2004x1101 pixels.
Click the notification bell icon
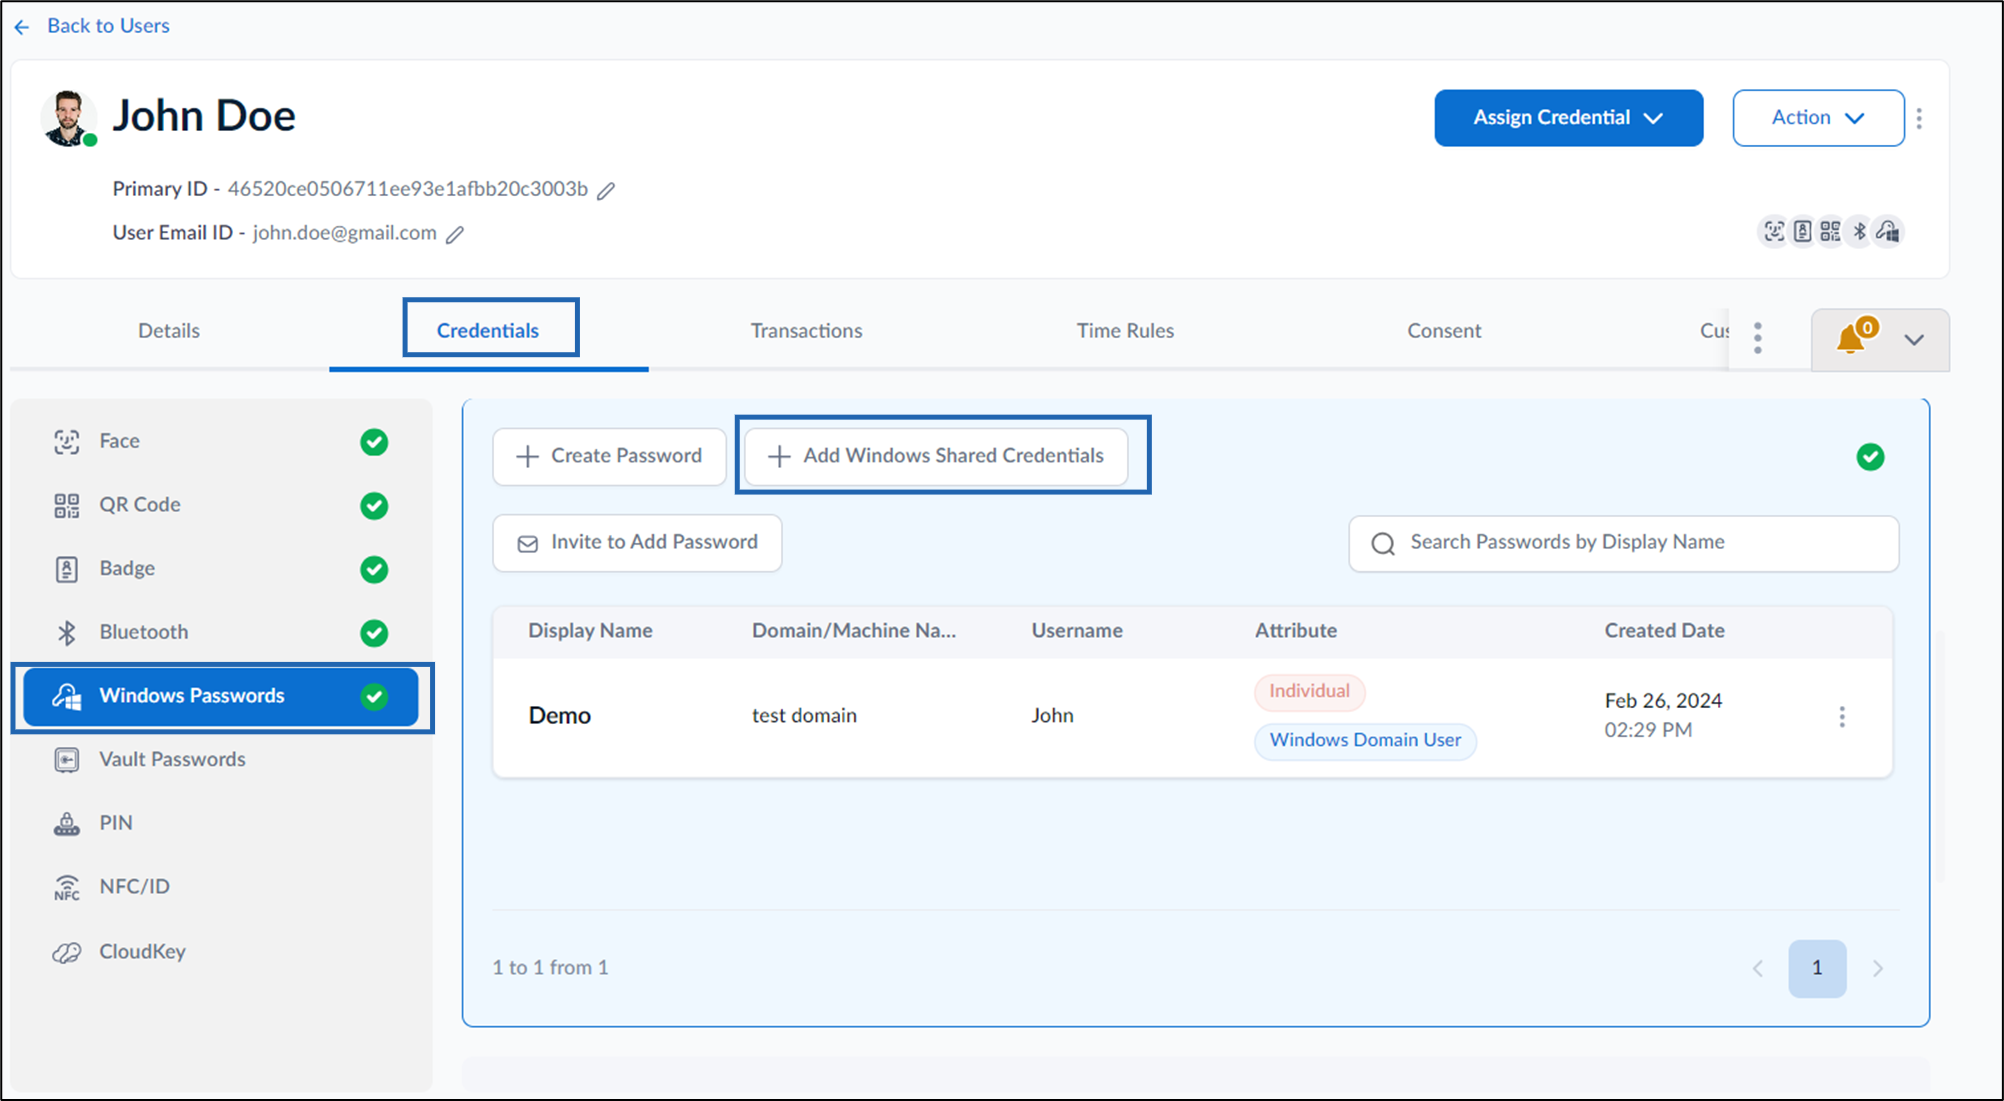1851,338
